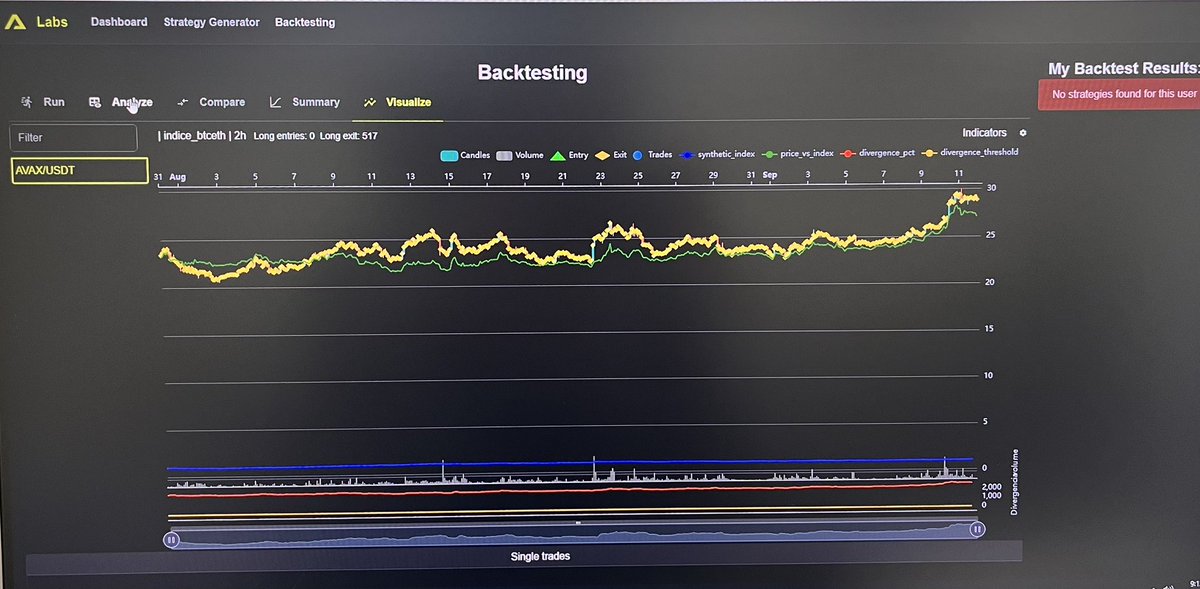The image size is (1200, 589).
Task: Click the Aug date axis label
Action: pos(178,176)
